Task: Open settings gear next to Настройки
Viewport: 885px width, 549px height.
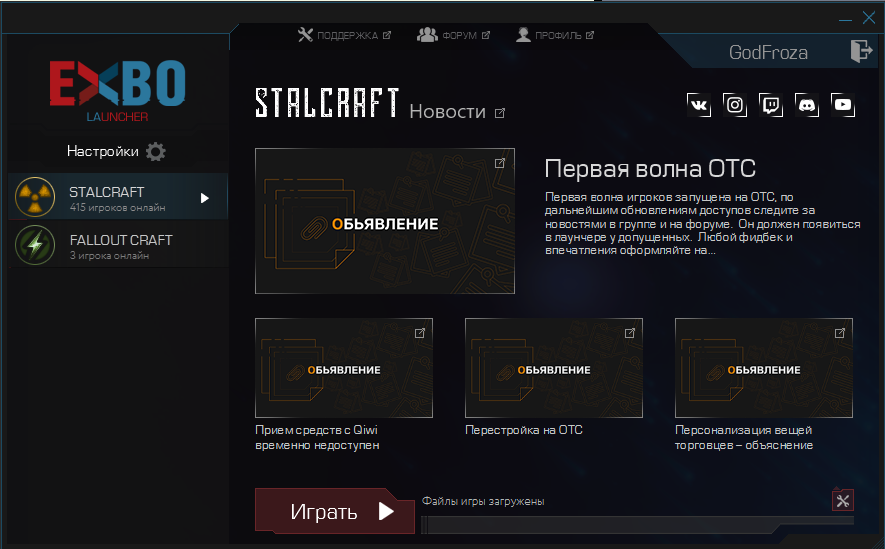Action: pyautogui.click(x=156, y=151)
